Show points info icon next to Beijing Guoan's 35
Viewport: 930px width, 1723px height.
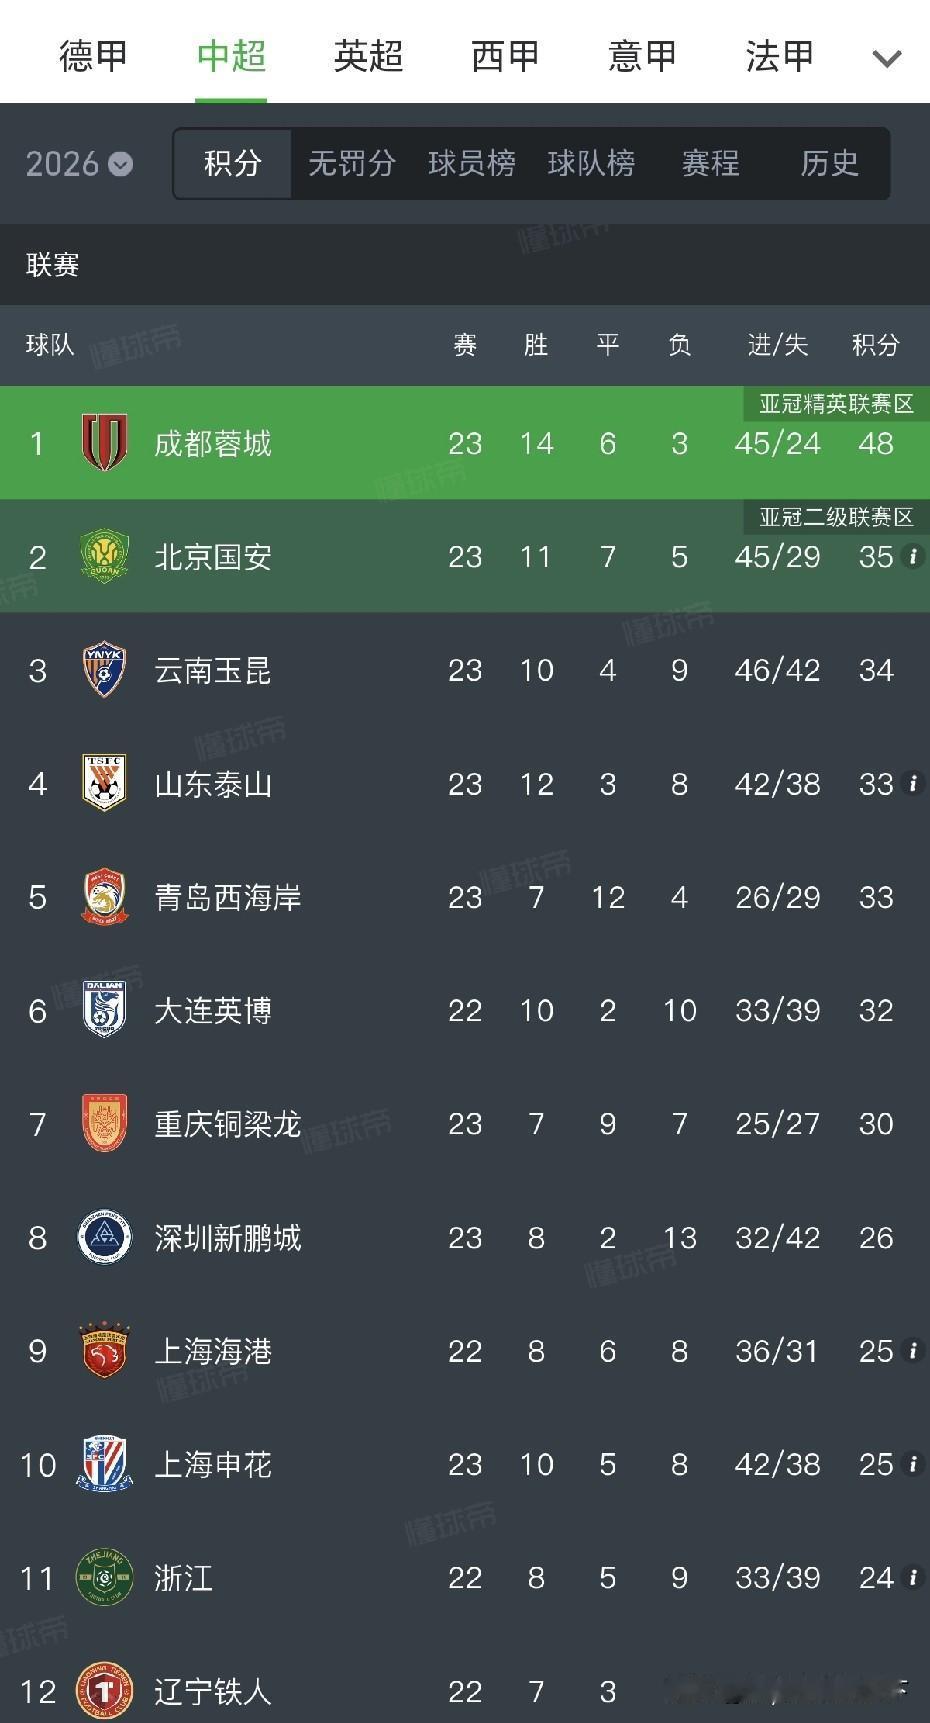click(912, 556)
